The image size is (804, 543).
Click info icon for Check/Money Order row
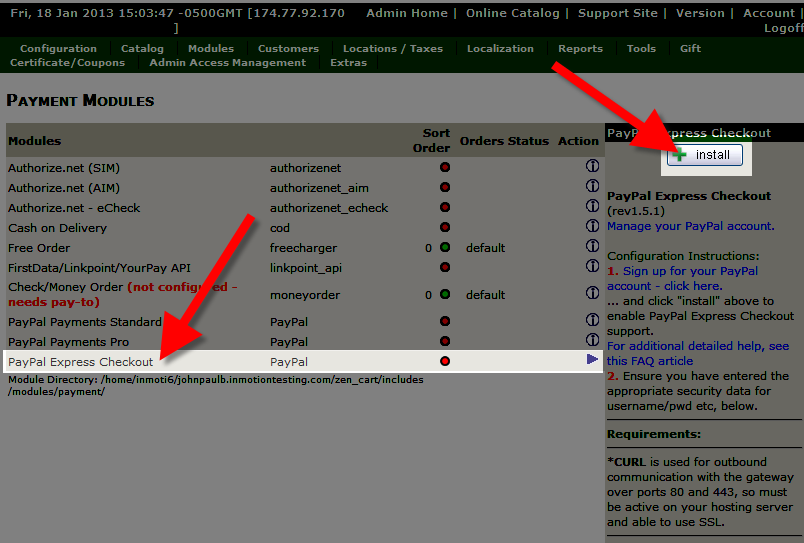(593, 294)
